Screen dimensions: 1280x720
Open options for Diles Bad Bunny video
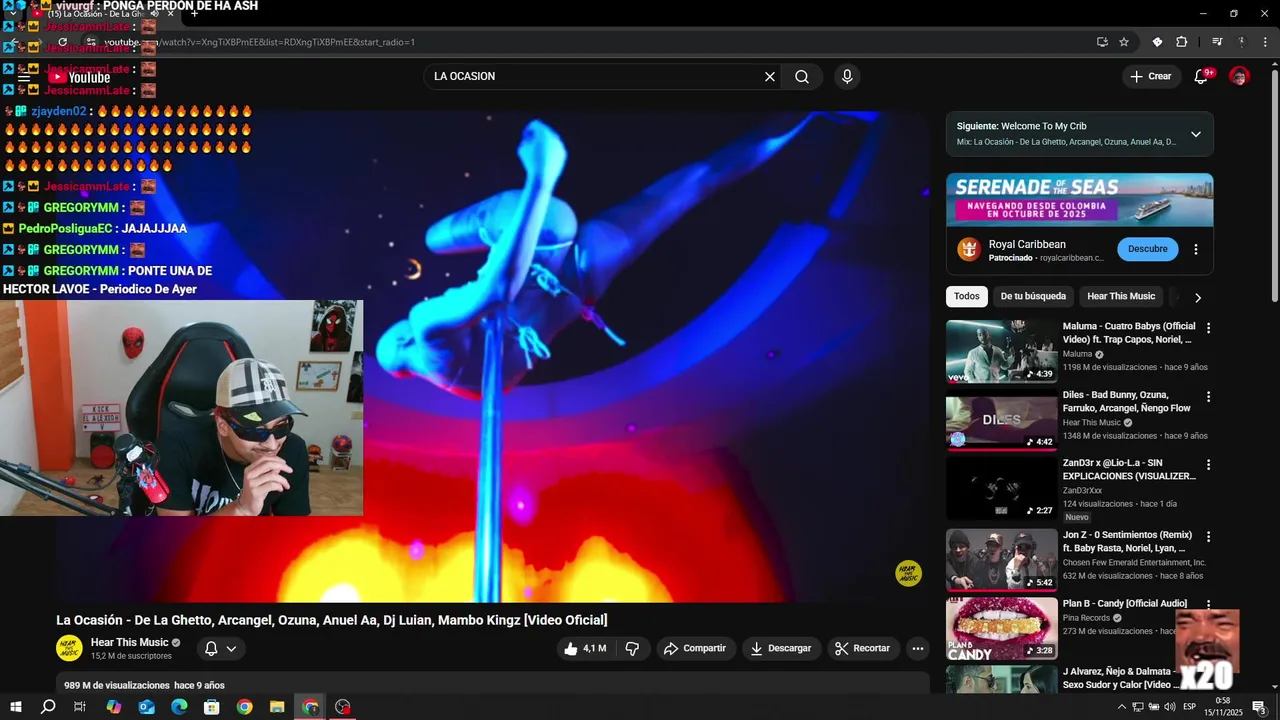(x=1208, y=397)
